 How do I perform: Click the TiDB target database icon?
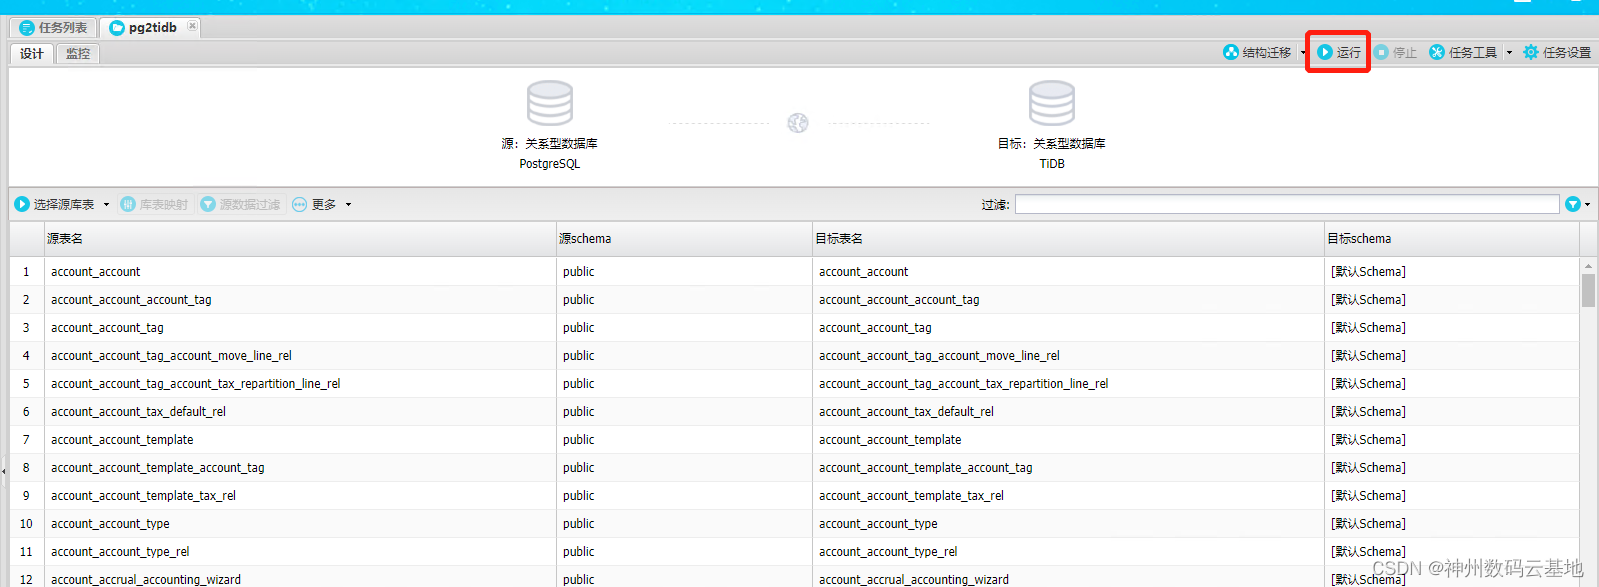[x=1052, y=104]
